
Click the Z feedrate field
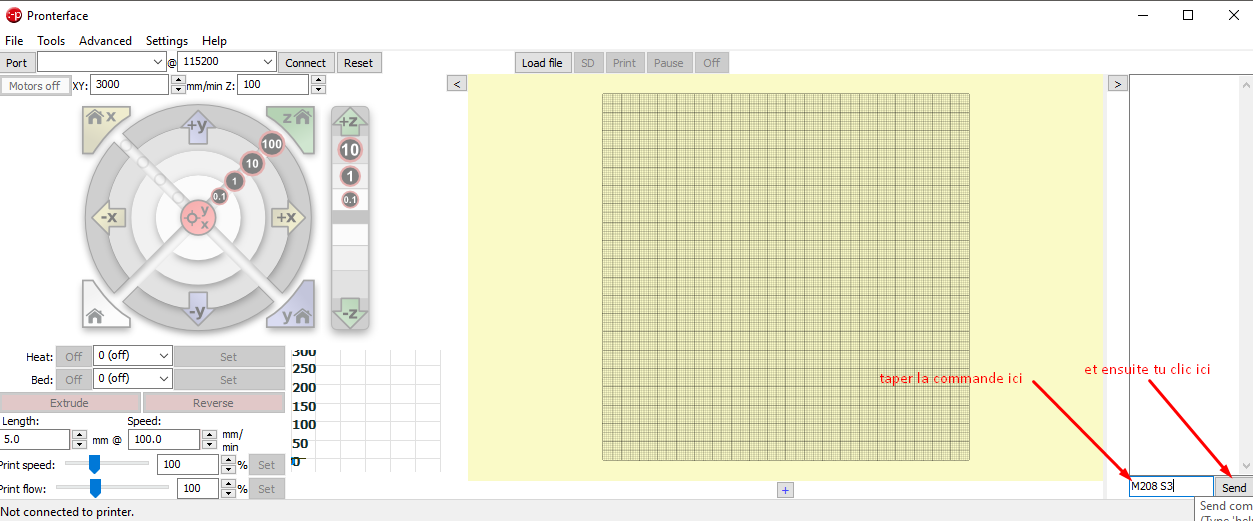coord(274,85)
